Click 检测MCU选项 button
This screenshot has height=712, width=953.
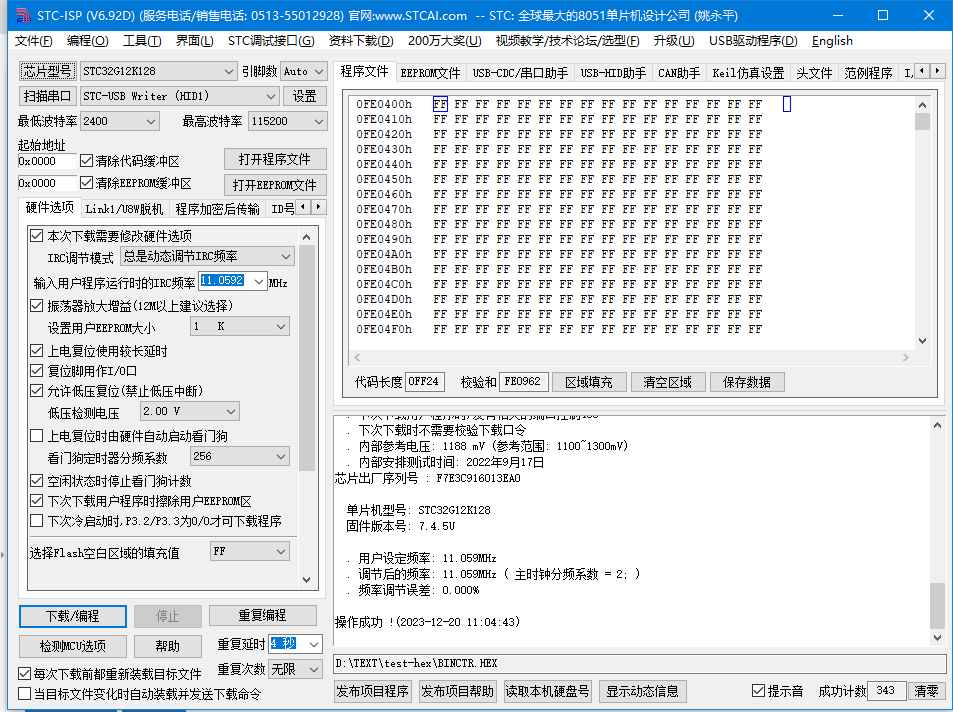(x=72, y=646)
